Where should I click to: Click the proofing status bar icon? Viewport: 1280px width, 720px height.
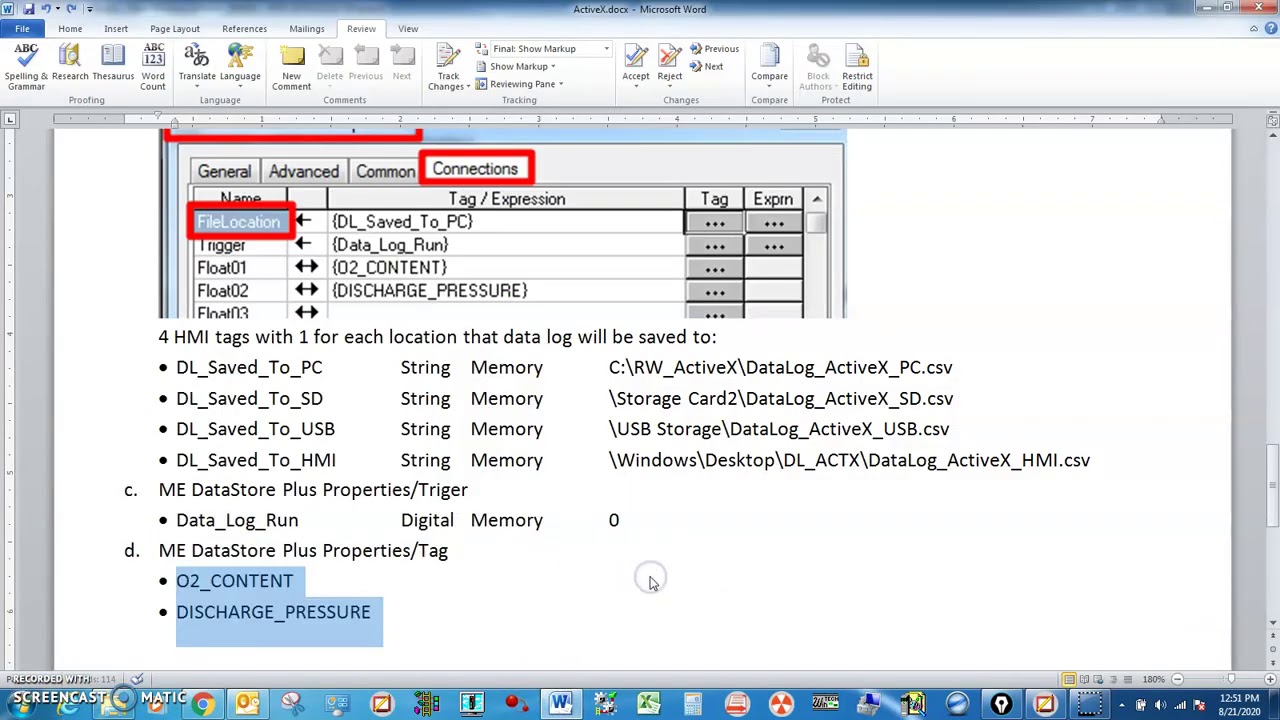136,680
